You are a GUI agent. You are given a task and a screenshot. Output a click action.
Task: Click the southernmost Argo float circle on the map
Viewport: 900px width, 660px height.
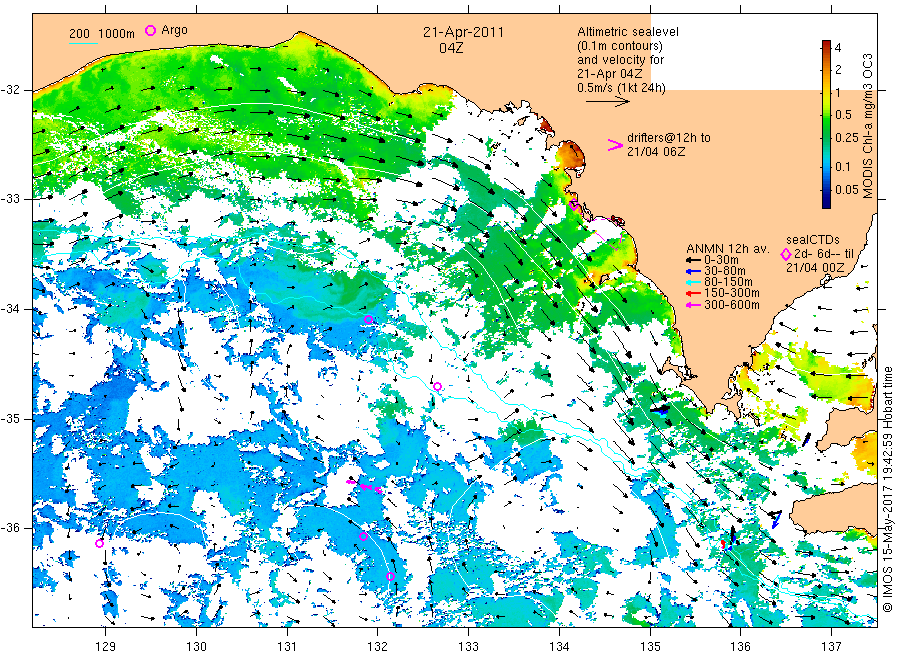(x=390, y=577)
